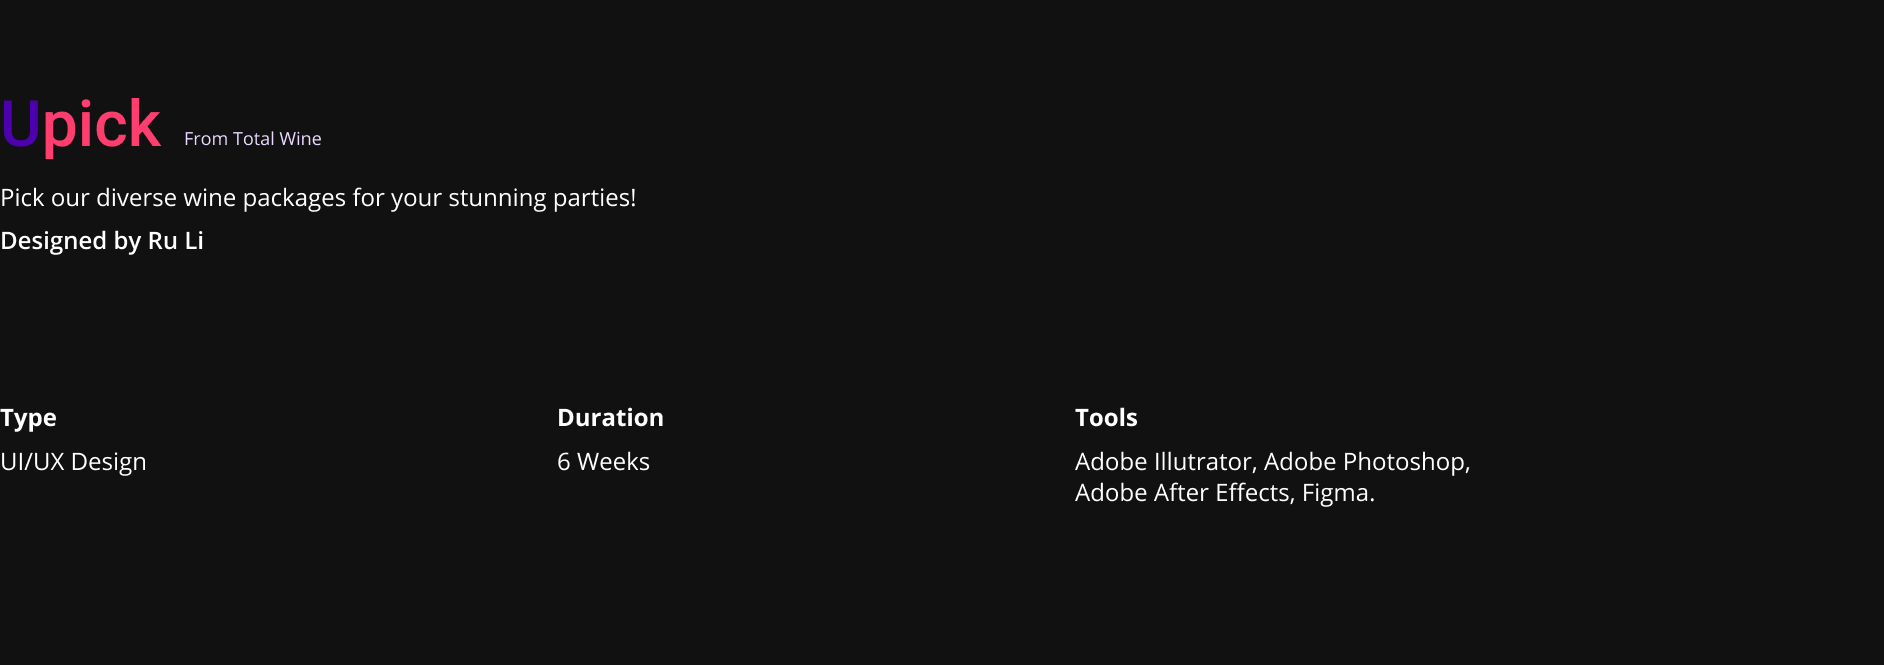
Task: Select the words wine packages in the tagline
Action: (264, 198)
